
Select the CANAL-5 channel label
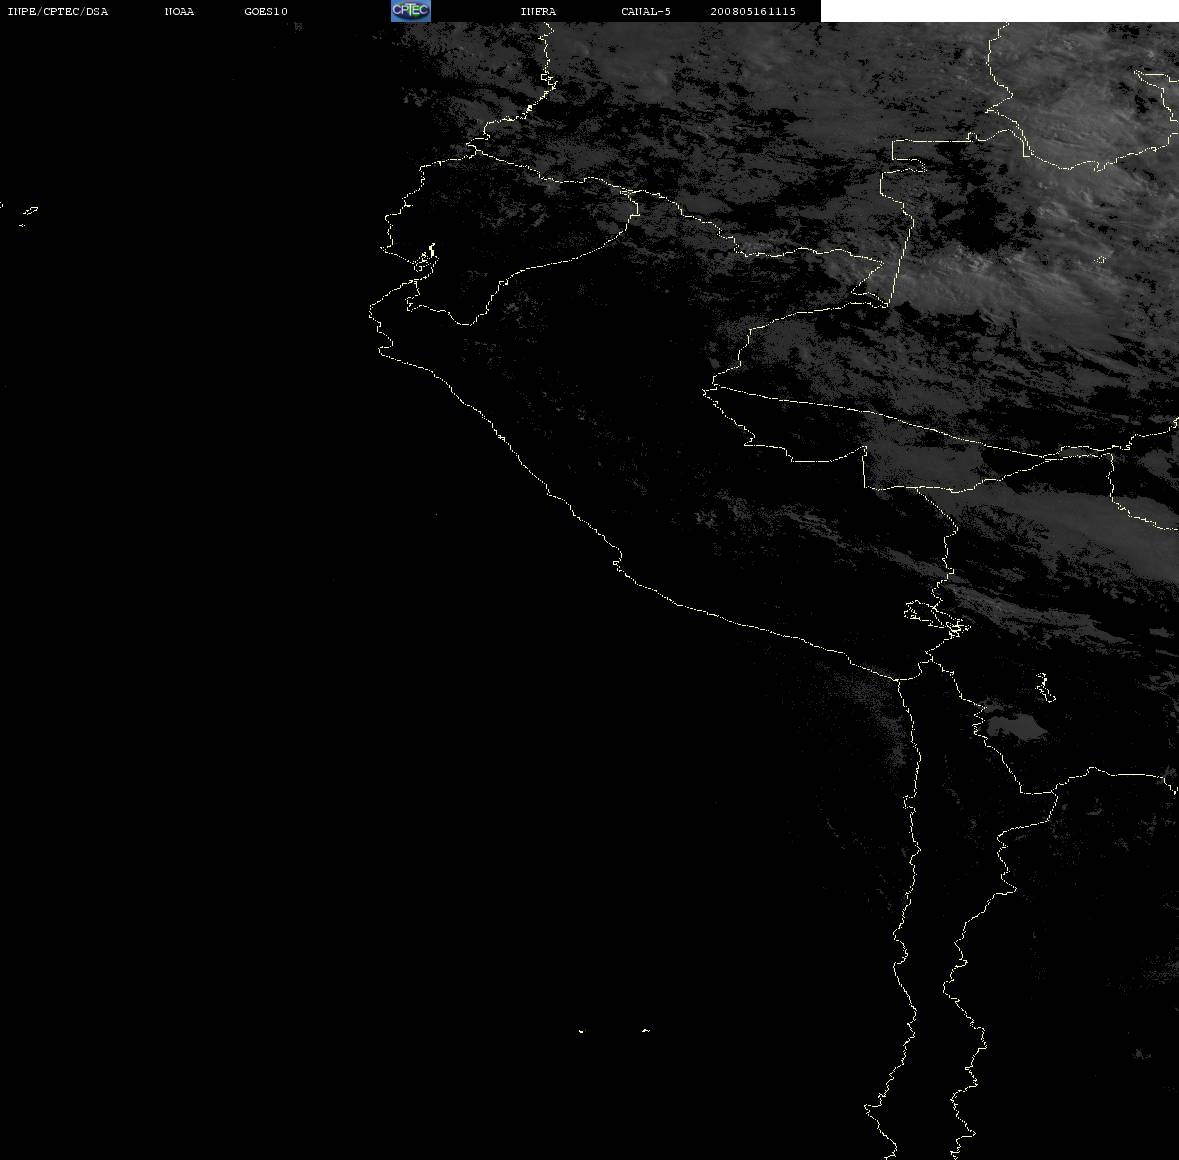(x=646, y=11)
